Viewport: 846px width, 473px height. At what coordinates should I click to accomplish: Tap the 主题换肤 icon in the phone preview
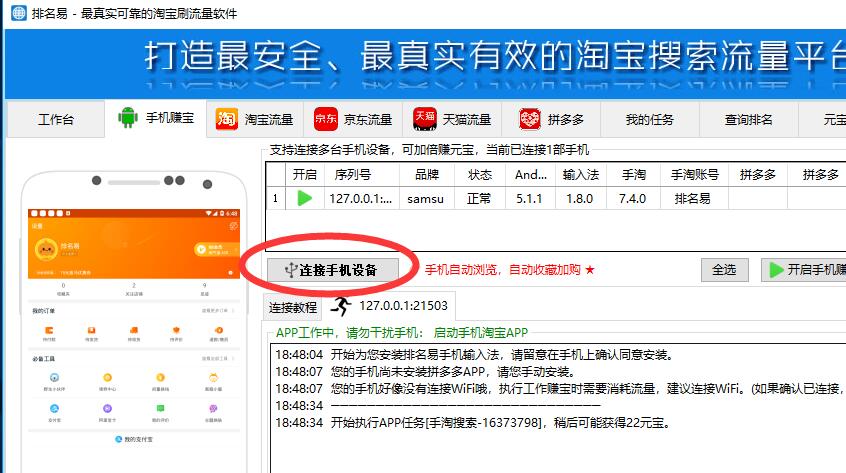[x=213, y=408]
